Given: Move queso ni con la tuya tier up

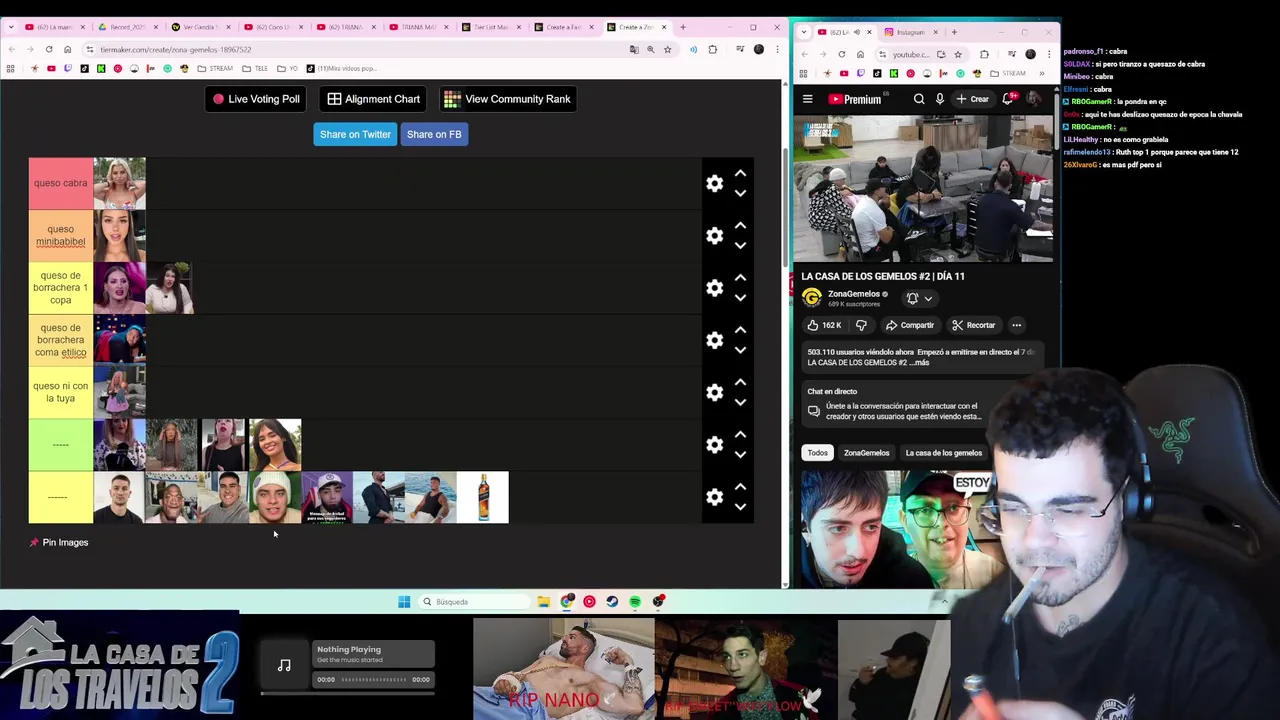Looking at the screenshot, I should click(740, 382).
